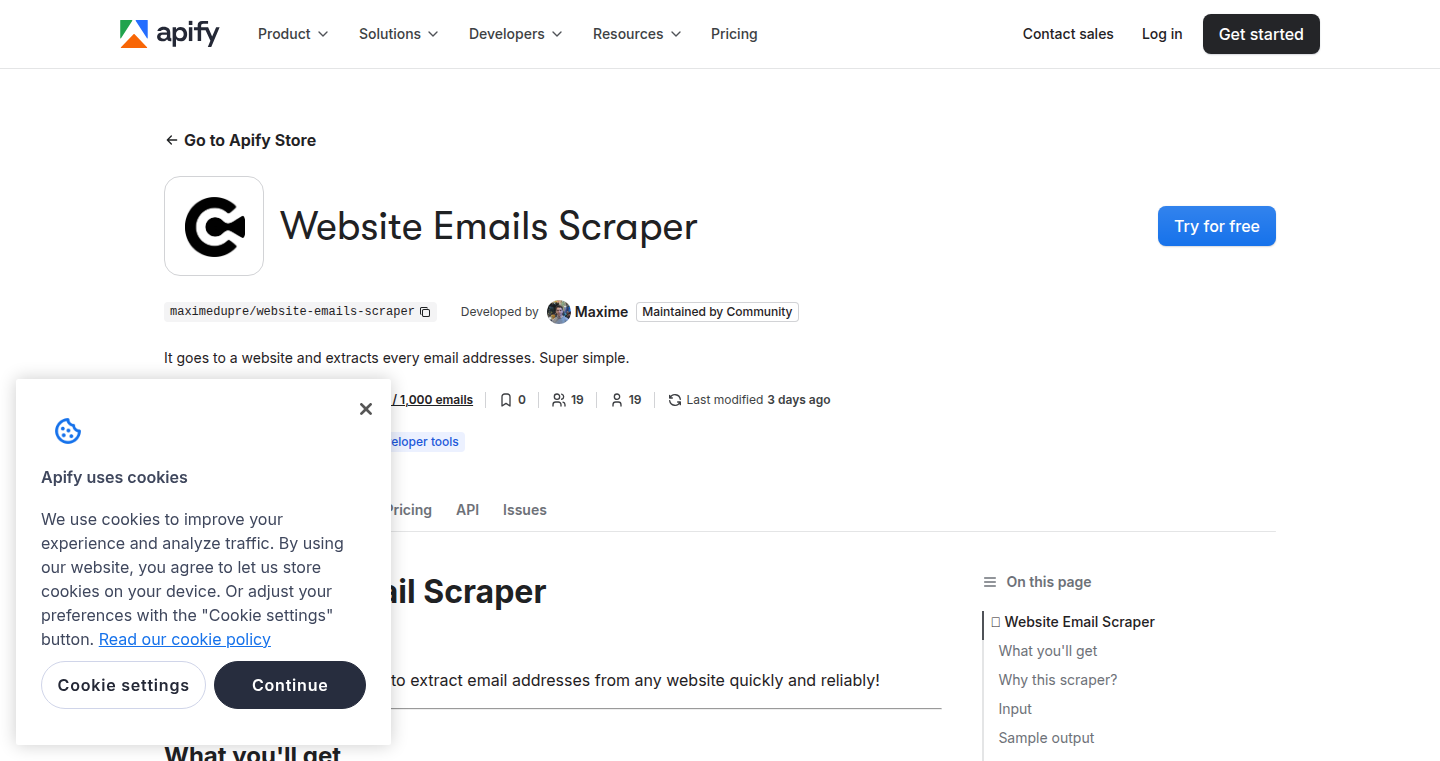Click the back arrow to Apify Store
The image size is (1440, 761).
pos(172,140)
